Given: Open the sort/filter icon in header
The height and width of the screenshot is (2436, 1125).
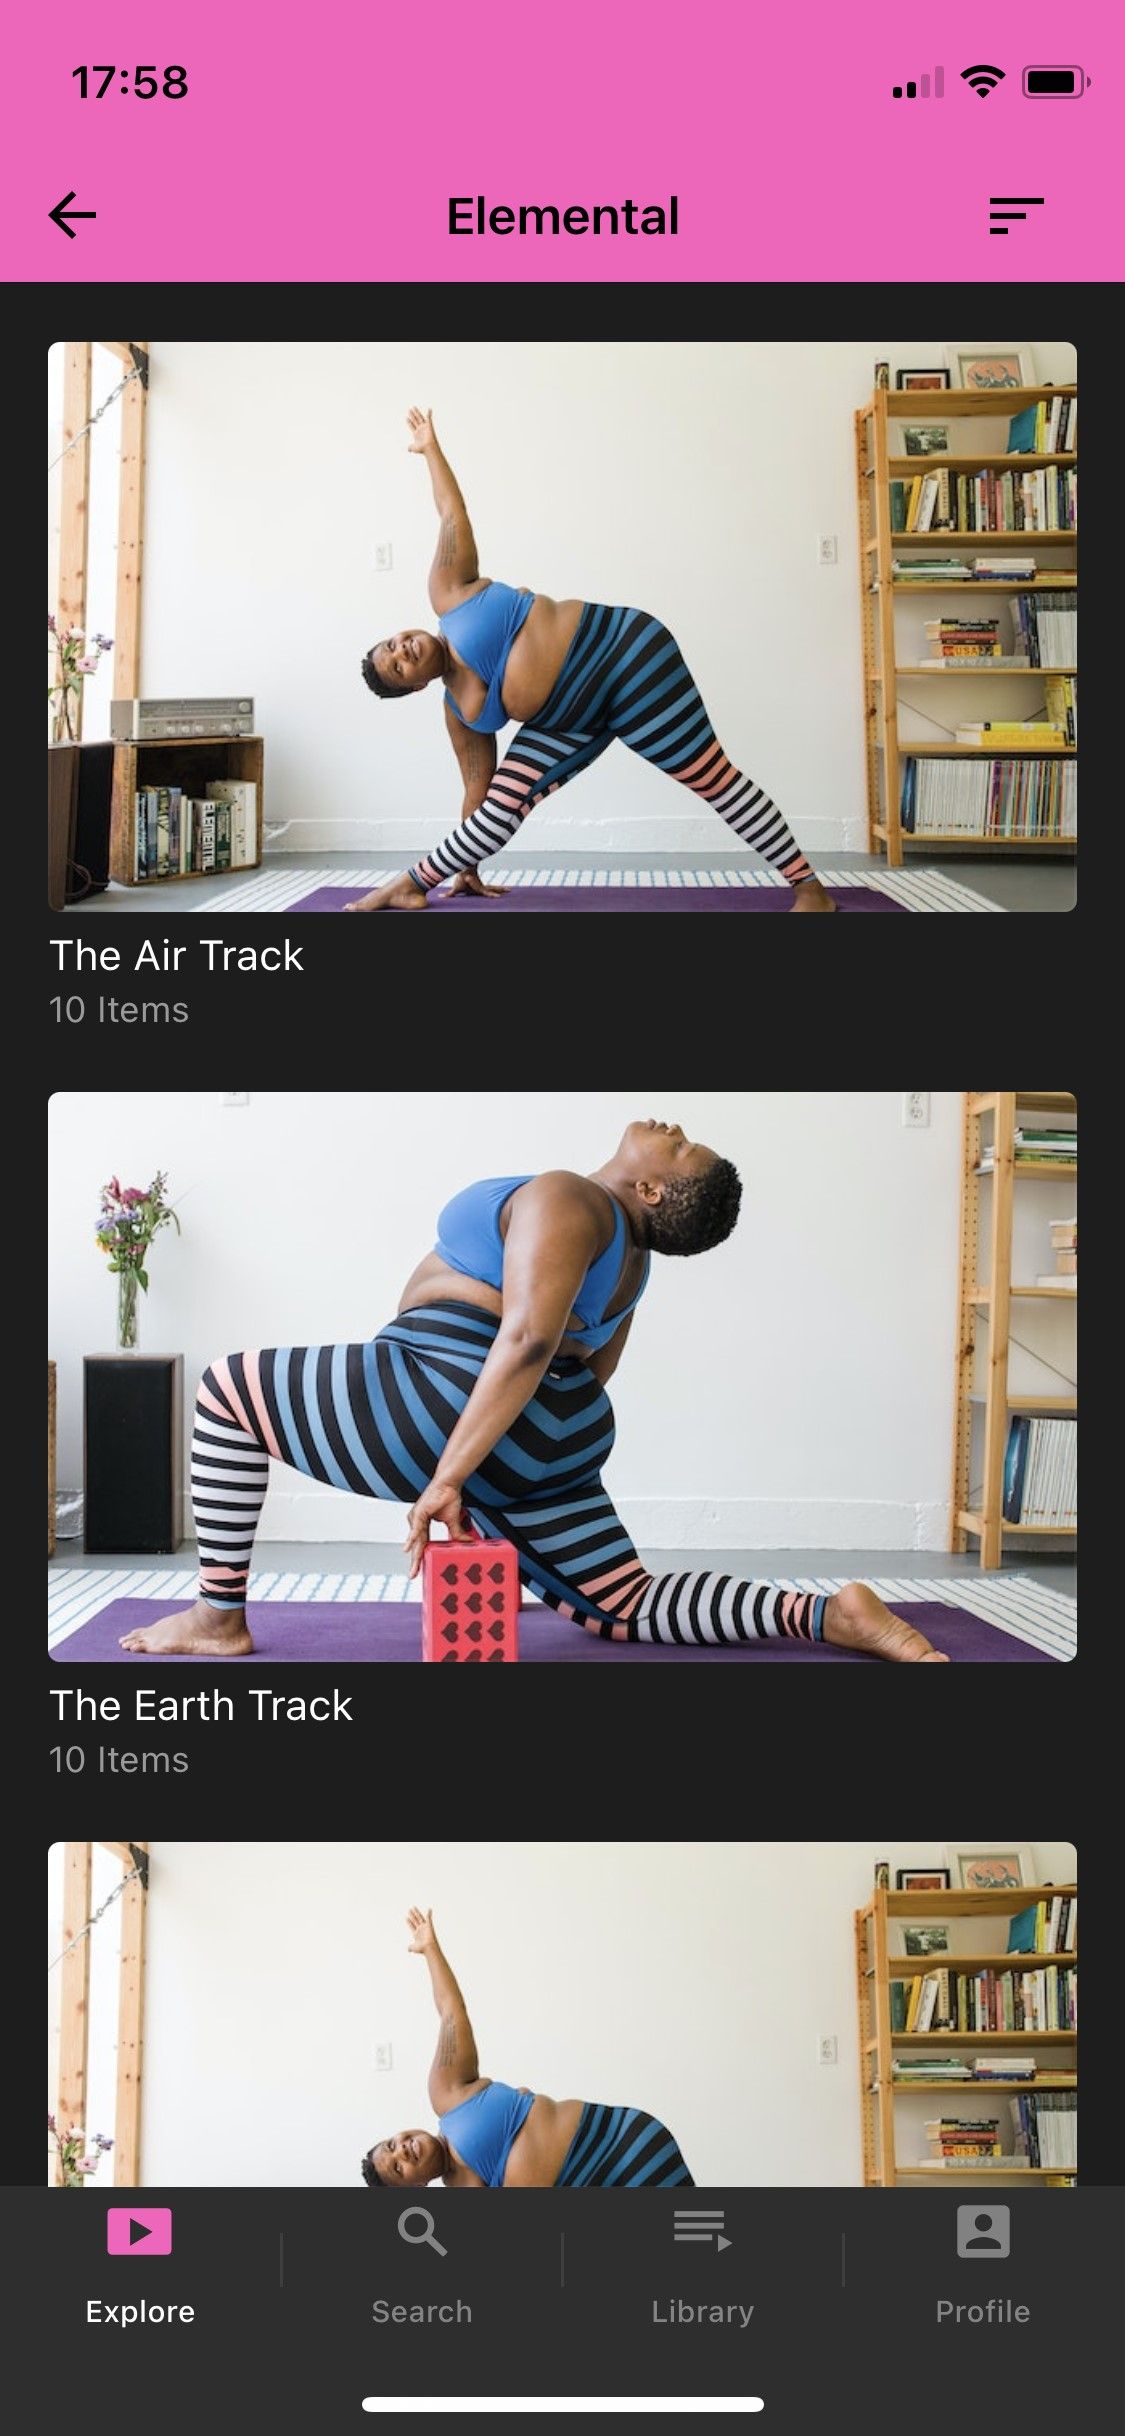Looking at the screenshot, I should pyautogui.click(x=1016, y=215).
